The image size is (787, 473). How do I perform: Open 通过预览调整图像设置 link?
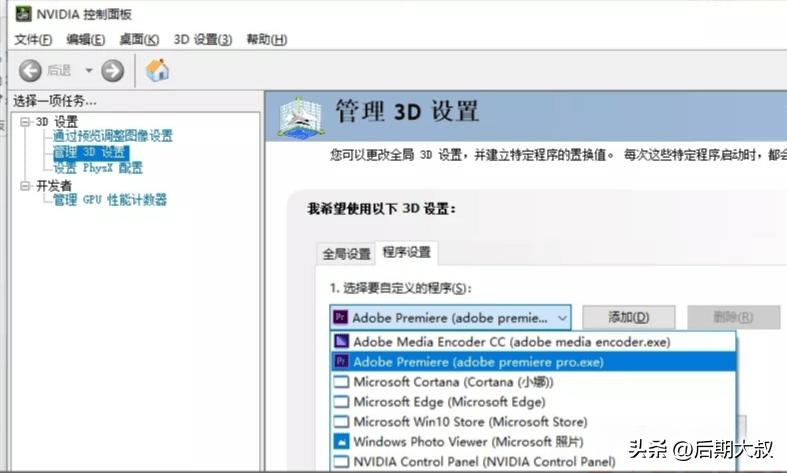(x=112, y=136)
